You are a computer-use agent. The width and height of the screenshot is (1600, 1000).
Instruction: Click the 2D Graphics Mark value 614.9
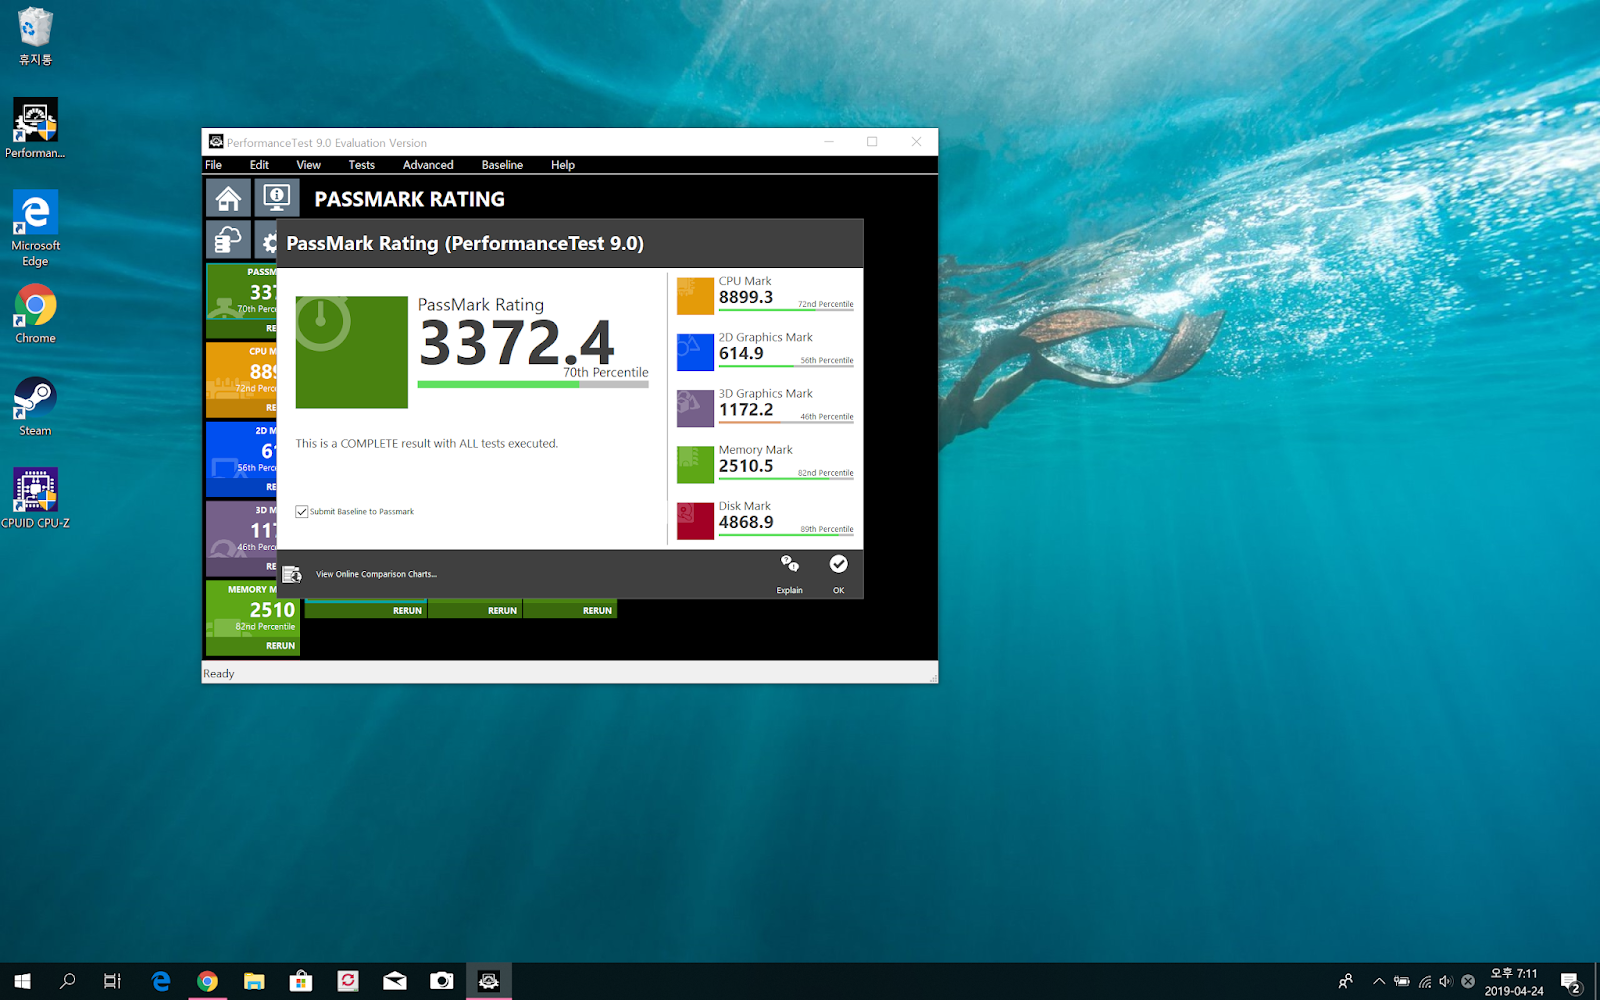[741, 353]
